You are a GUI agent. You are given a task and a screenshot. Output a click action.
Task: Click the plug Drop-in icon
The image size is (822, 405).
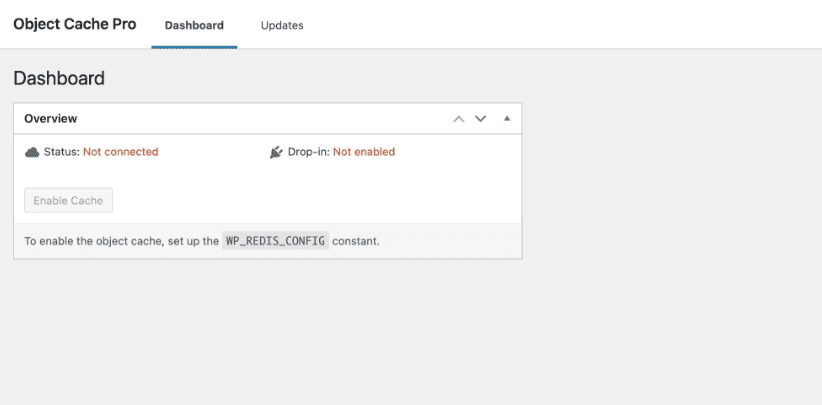tap(277, 152)
